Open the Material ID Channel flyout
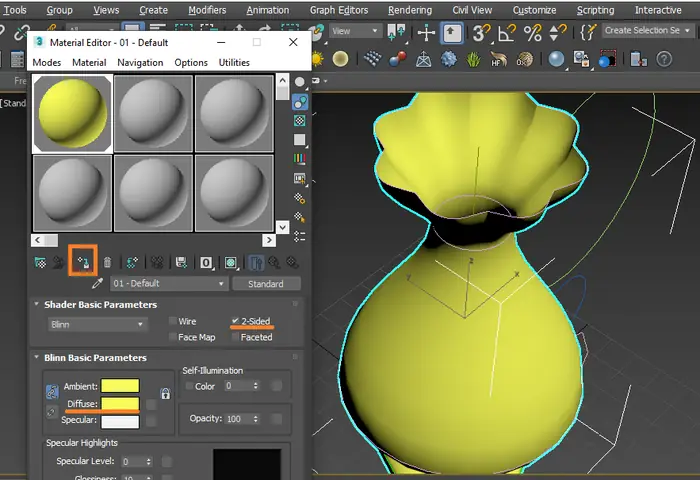The height and width of the screenshot is (480, 700). point(206,263)
